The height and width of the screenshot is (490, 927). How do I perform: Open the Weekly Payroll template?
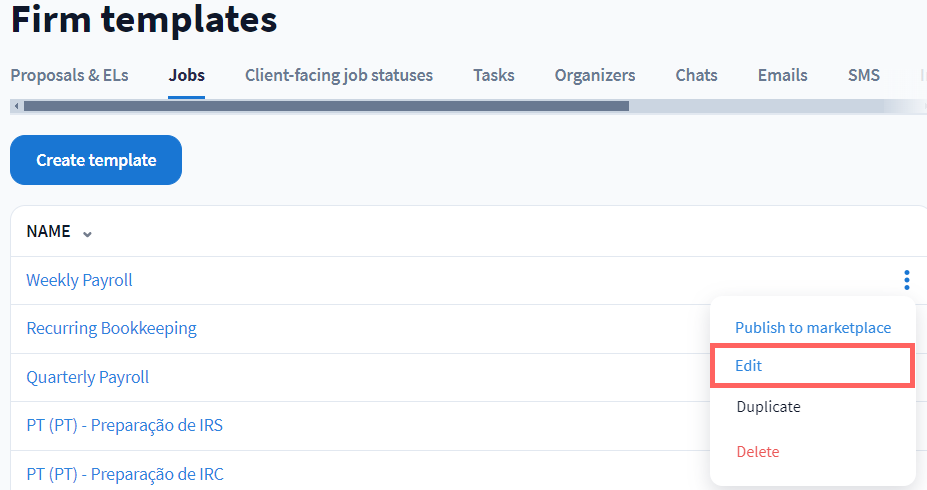(79, 280)
